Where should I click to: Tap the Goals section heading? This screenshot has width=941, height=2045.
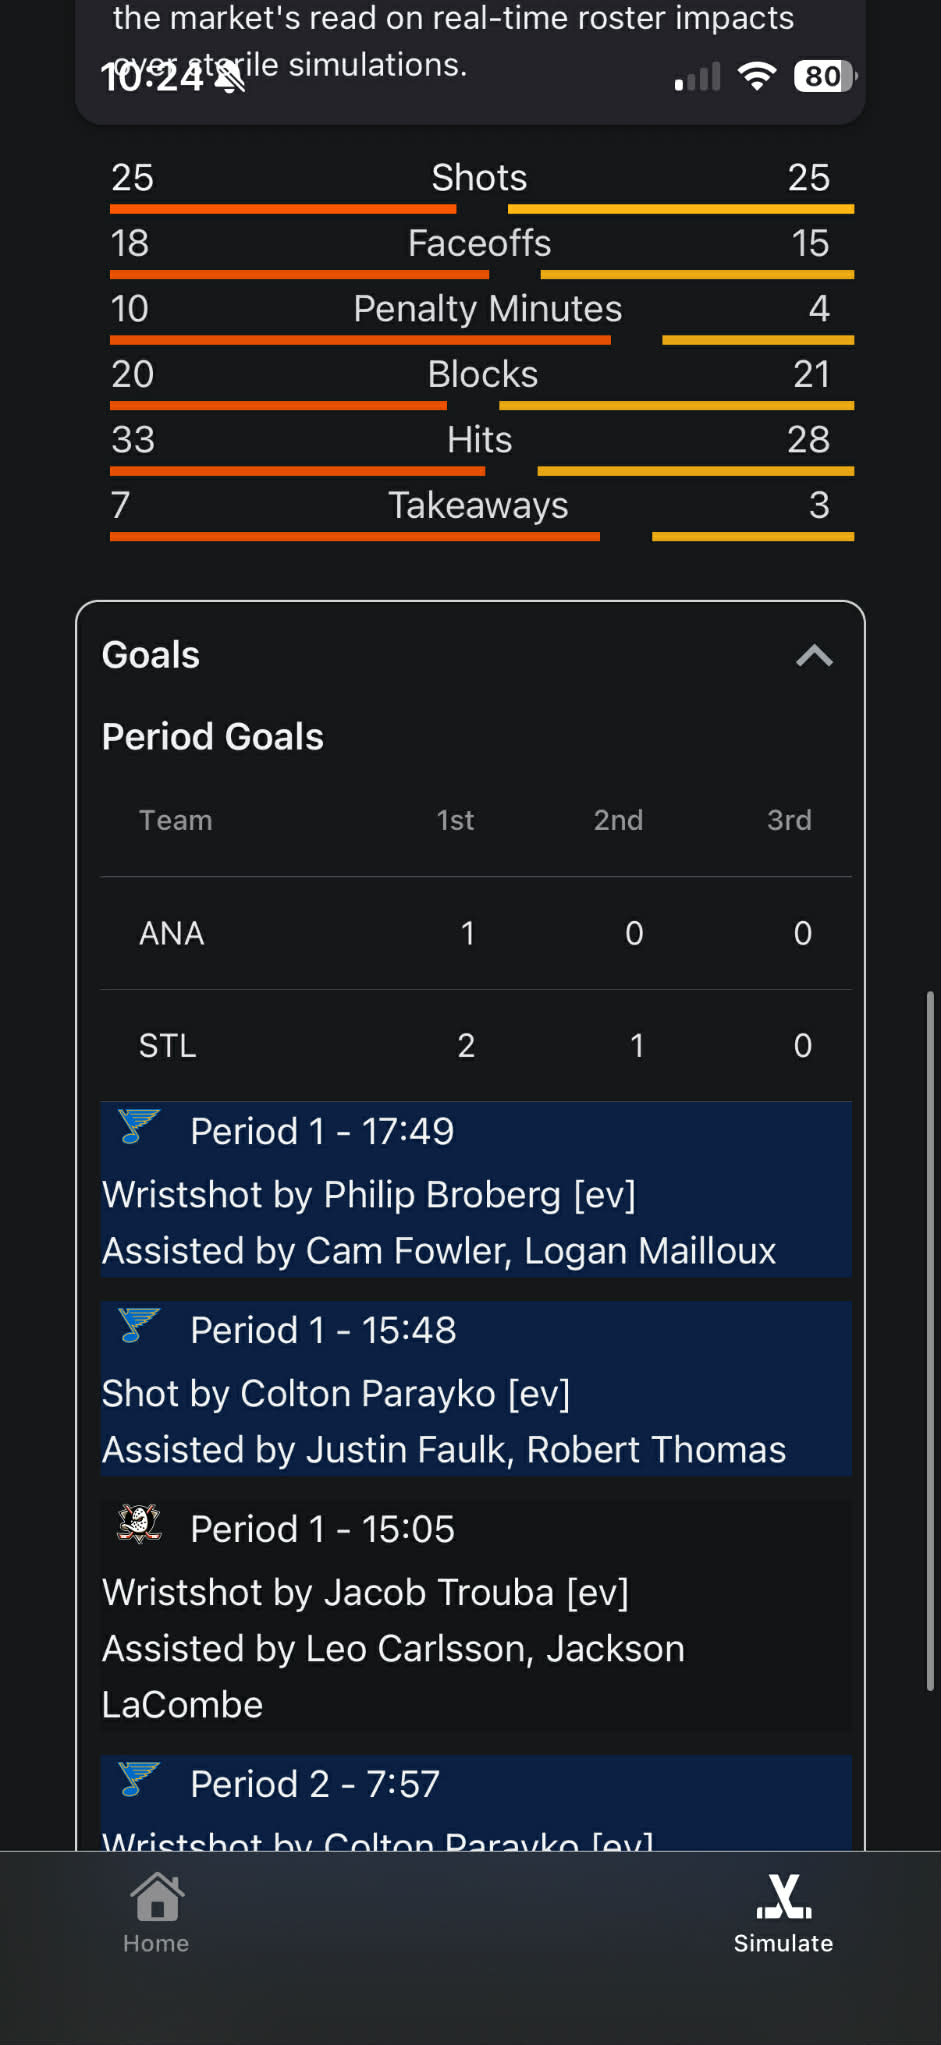[x=151, y=655]
